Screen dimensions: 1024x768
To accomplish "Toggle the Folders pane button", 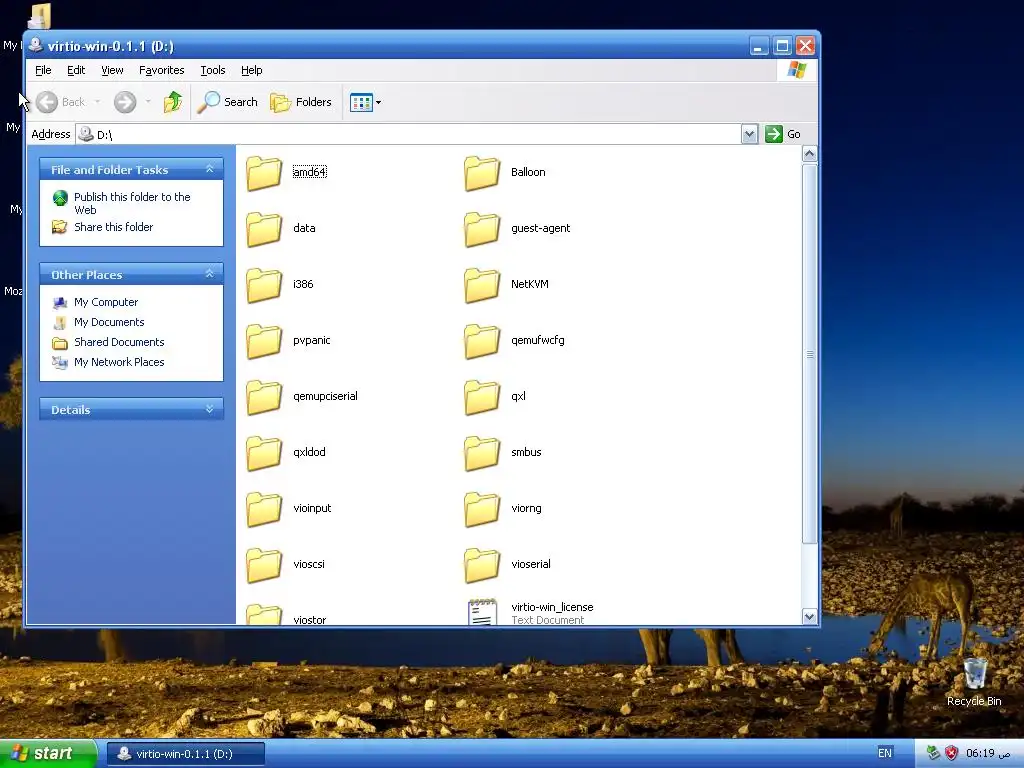I will [x=301, y=102].
